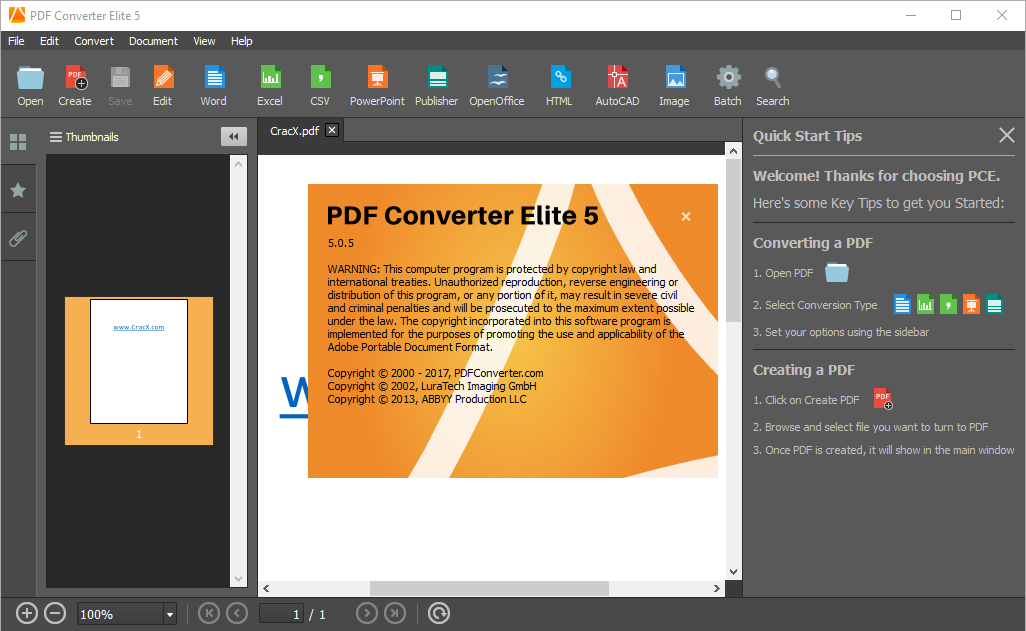Click horizontal scrollbar right arrow
The width and height of the screenshot is (1026, 631).
pyautogui.click(x=716, y=588)
